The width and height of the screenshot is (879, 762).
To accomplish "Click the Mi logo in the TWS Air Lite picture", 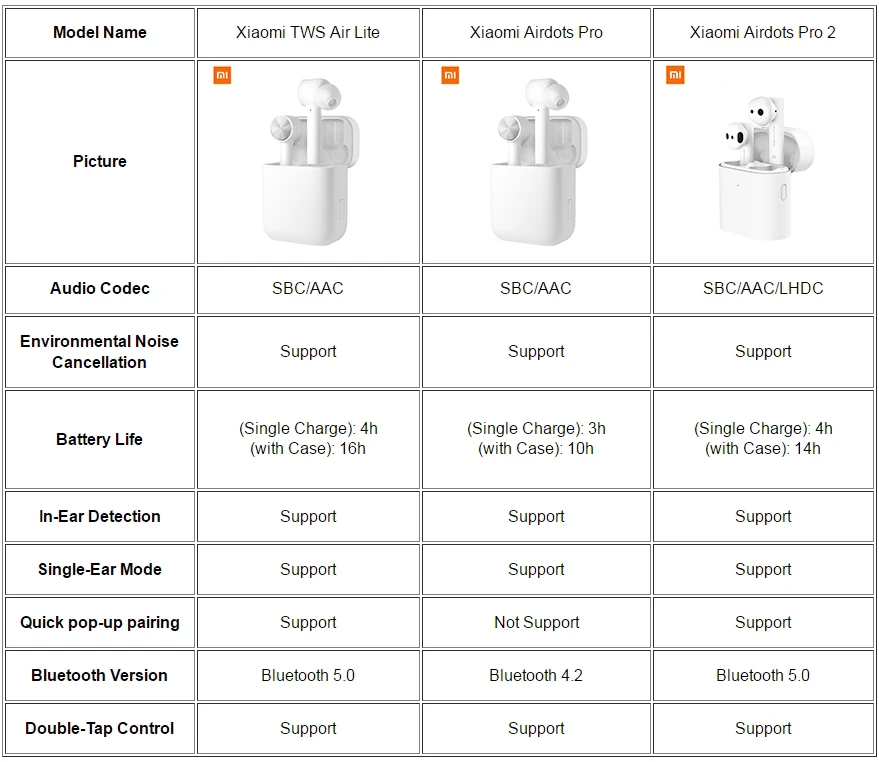I will 222,76.
